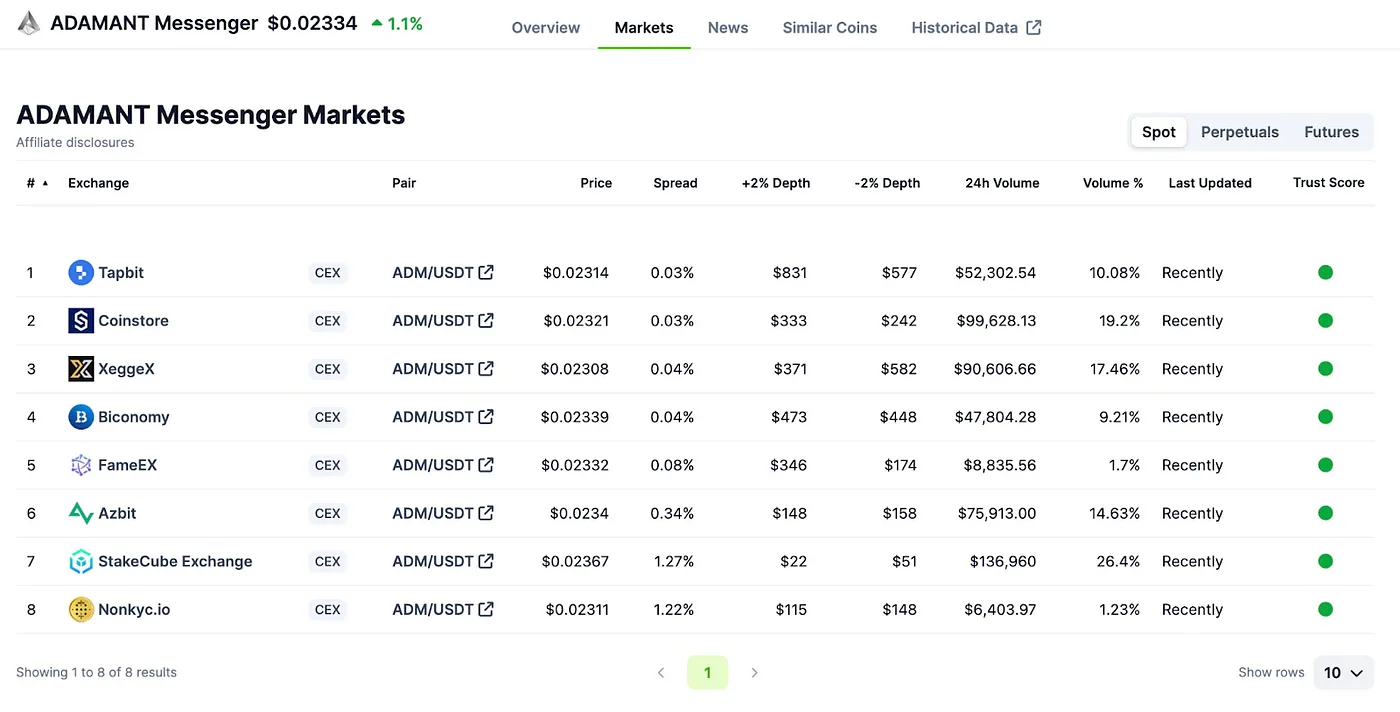Sort by 24h Volume column header
1400x712 pixels.
pyautogui.click(x=1002, y=183)
